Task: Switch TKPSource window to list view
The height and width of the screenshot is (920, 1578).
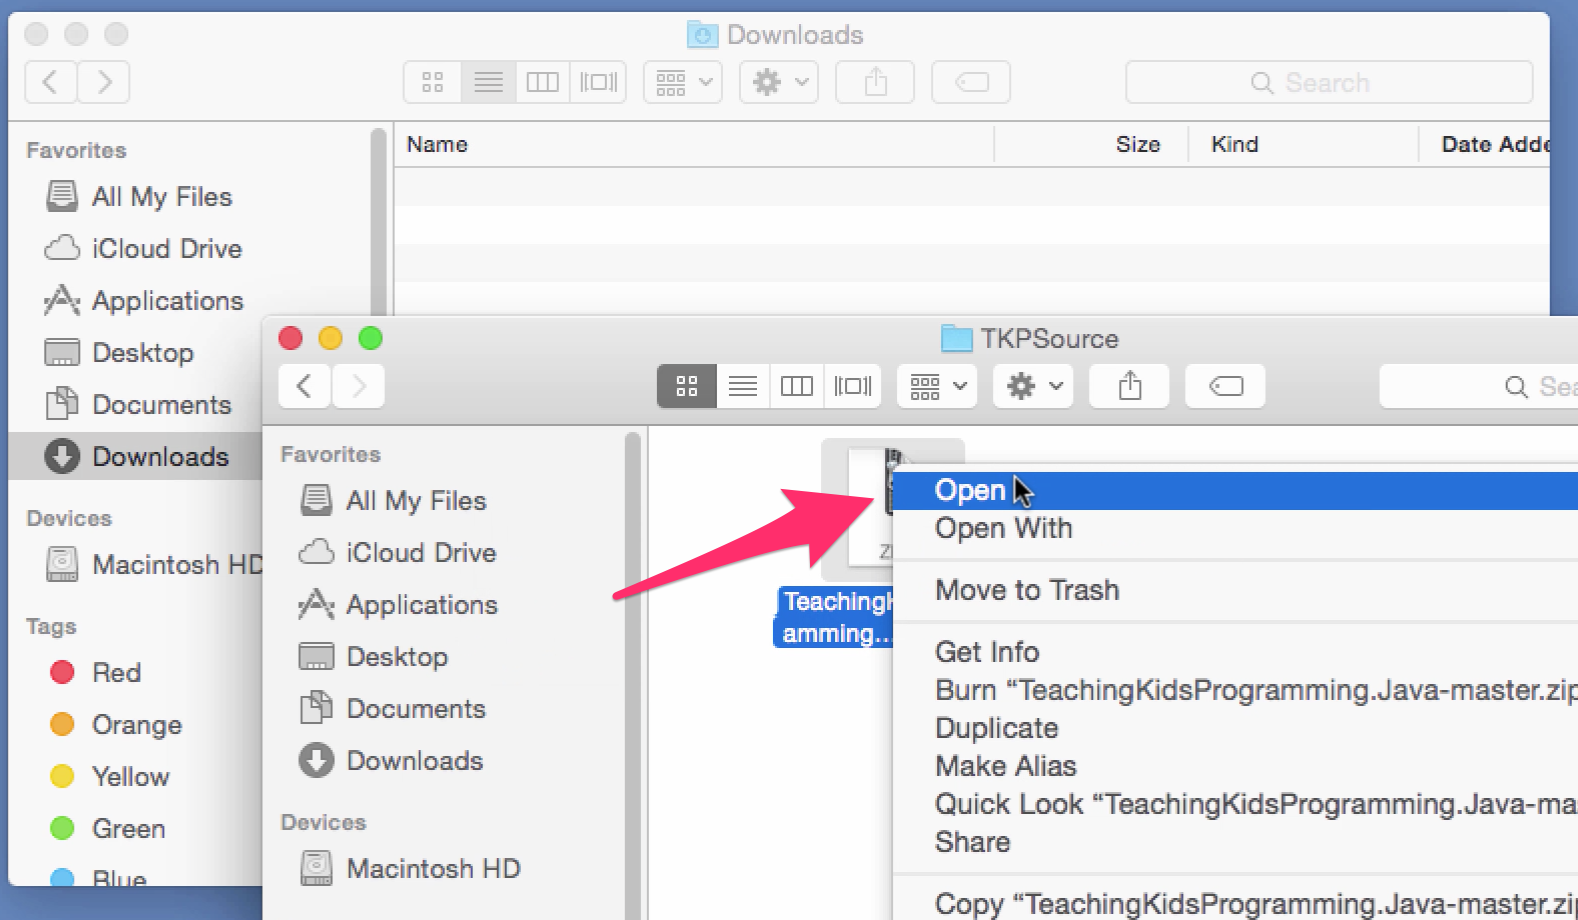Action: point(742,386)
